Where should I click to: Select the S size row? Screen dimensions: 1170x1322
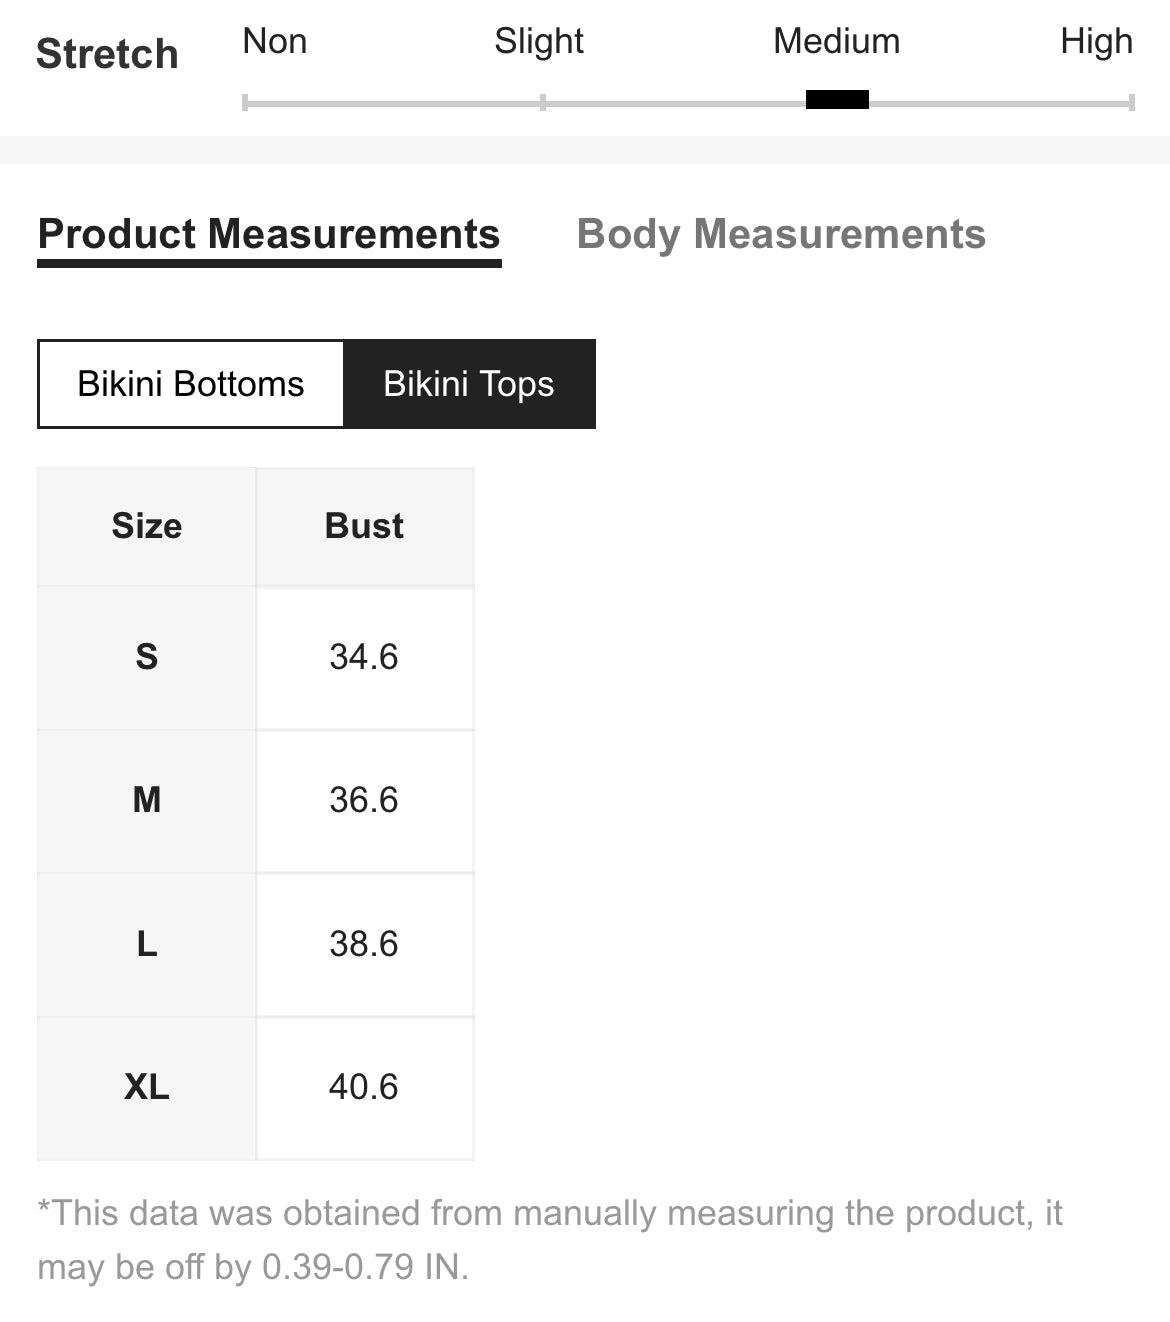point(256,657)
